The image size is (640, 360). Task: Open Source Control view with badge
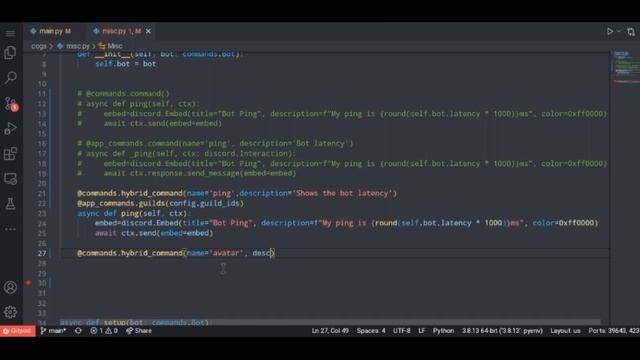10,103
